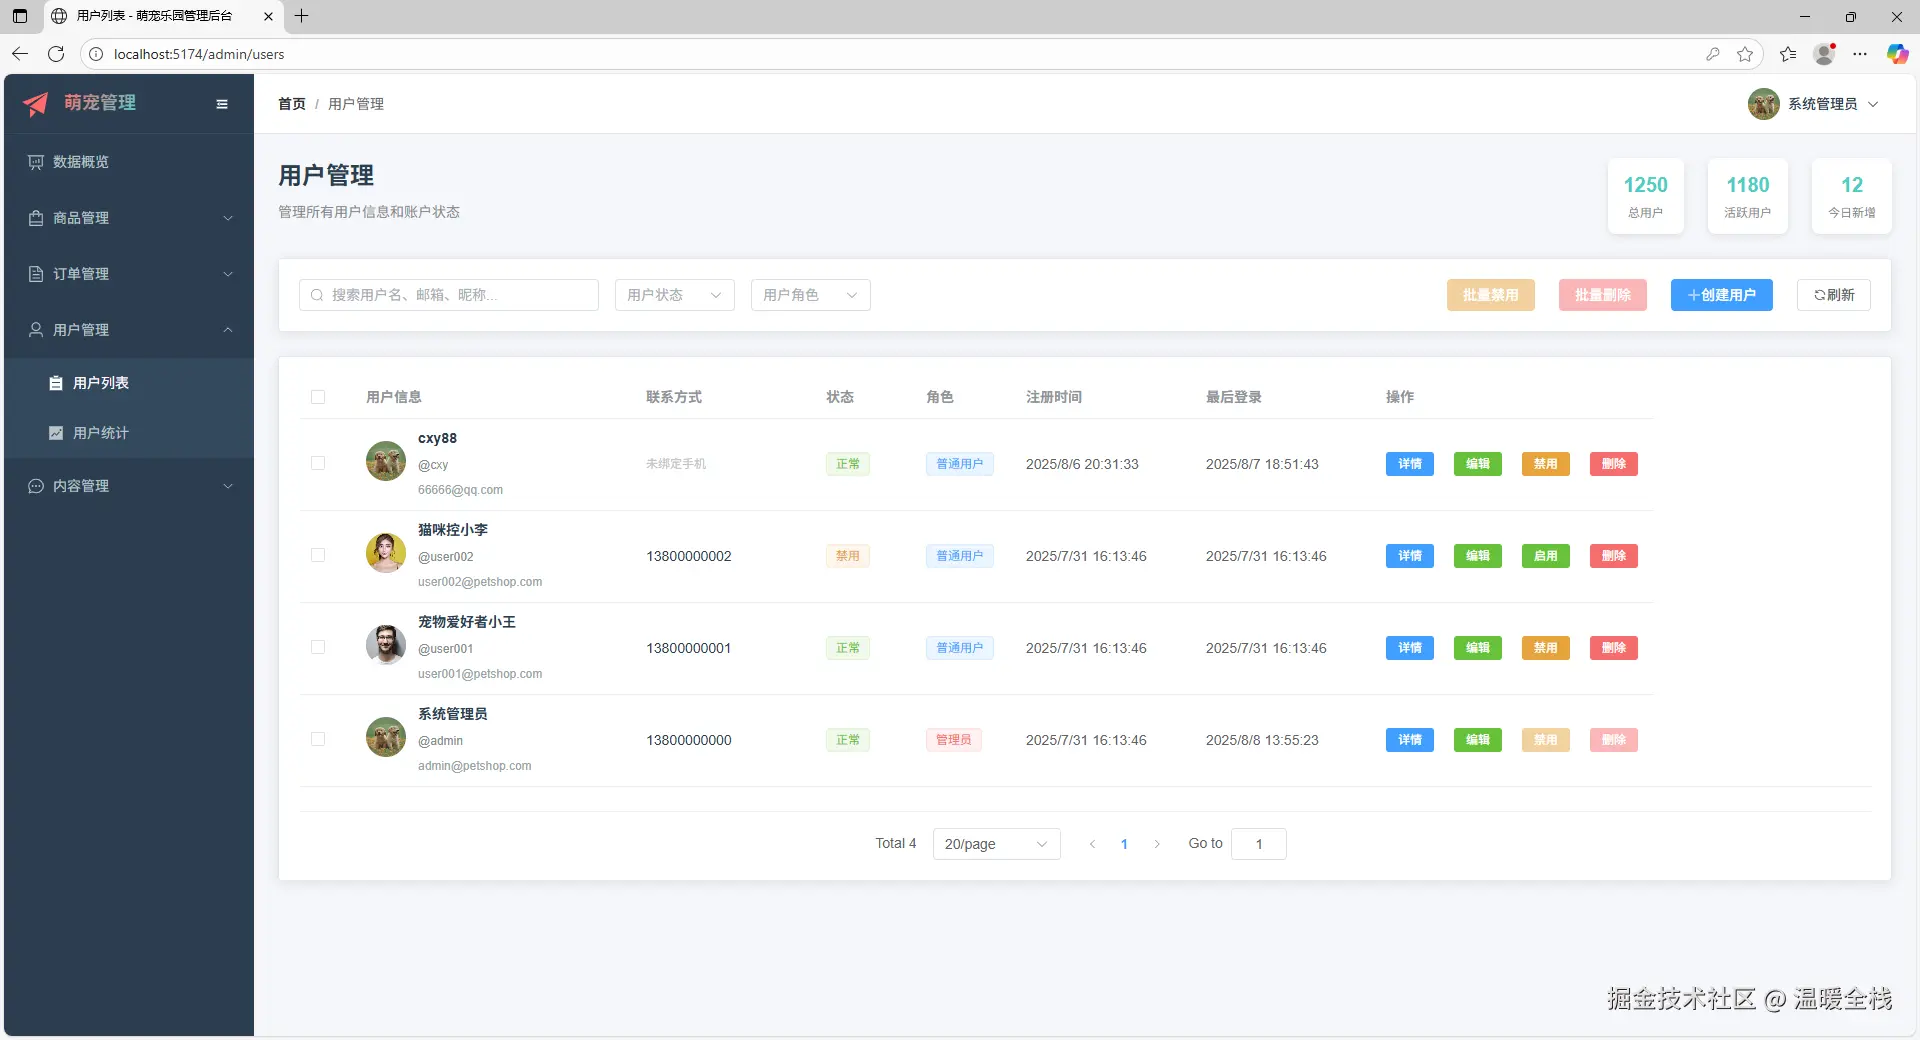Open browser settings ellipsis menu
The image size is (1920, 1040).
1860,54
